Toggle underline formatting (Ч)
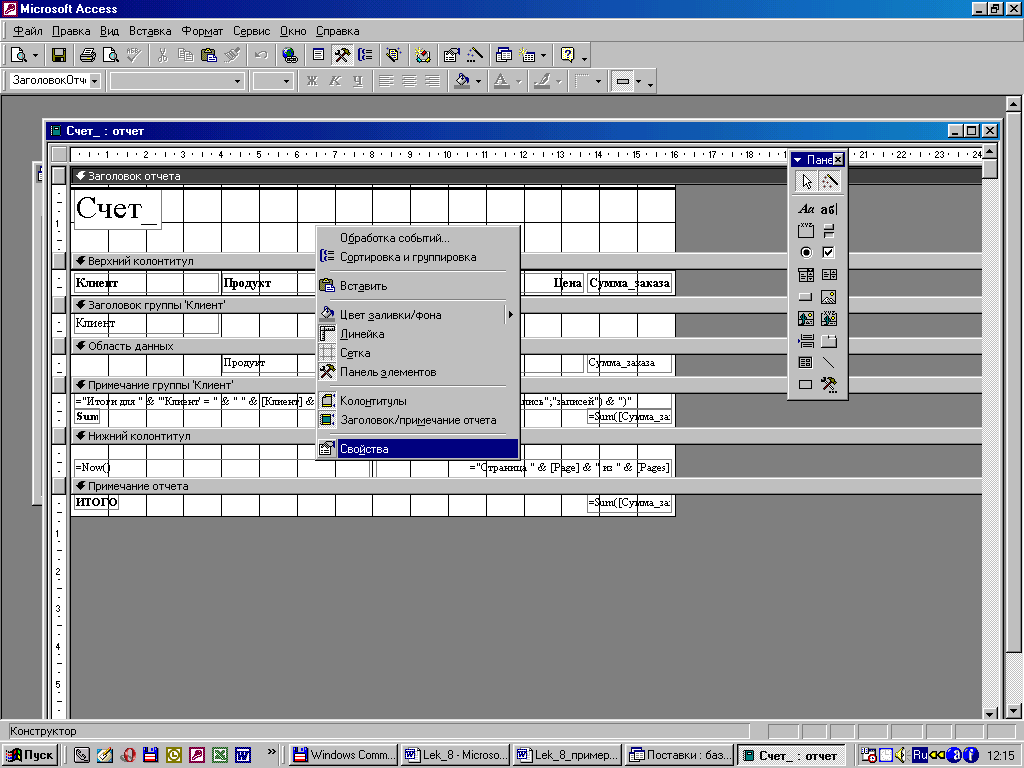Image resolution: width=1024 pixels, height=768 pixels. [x=358, y=82]
